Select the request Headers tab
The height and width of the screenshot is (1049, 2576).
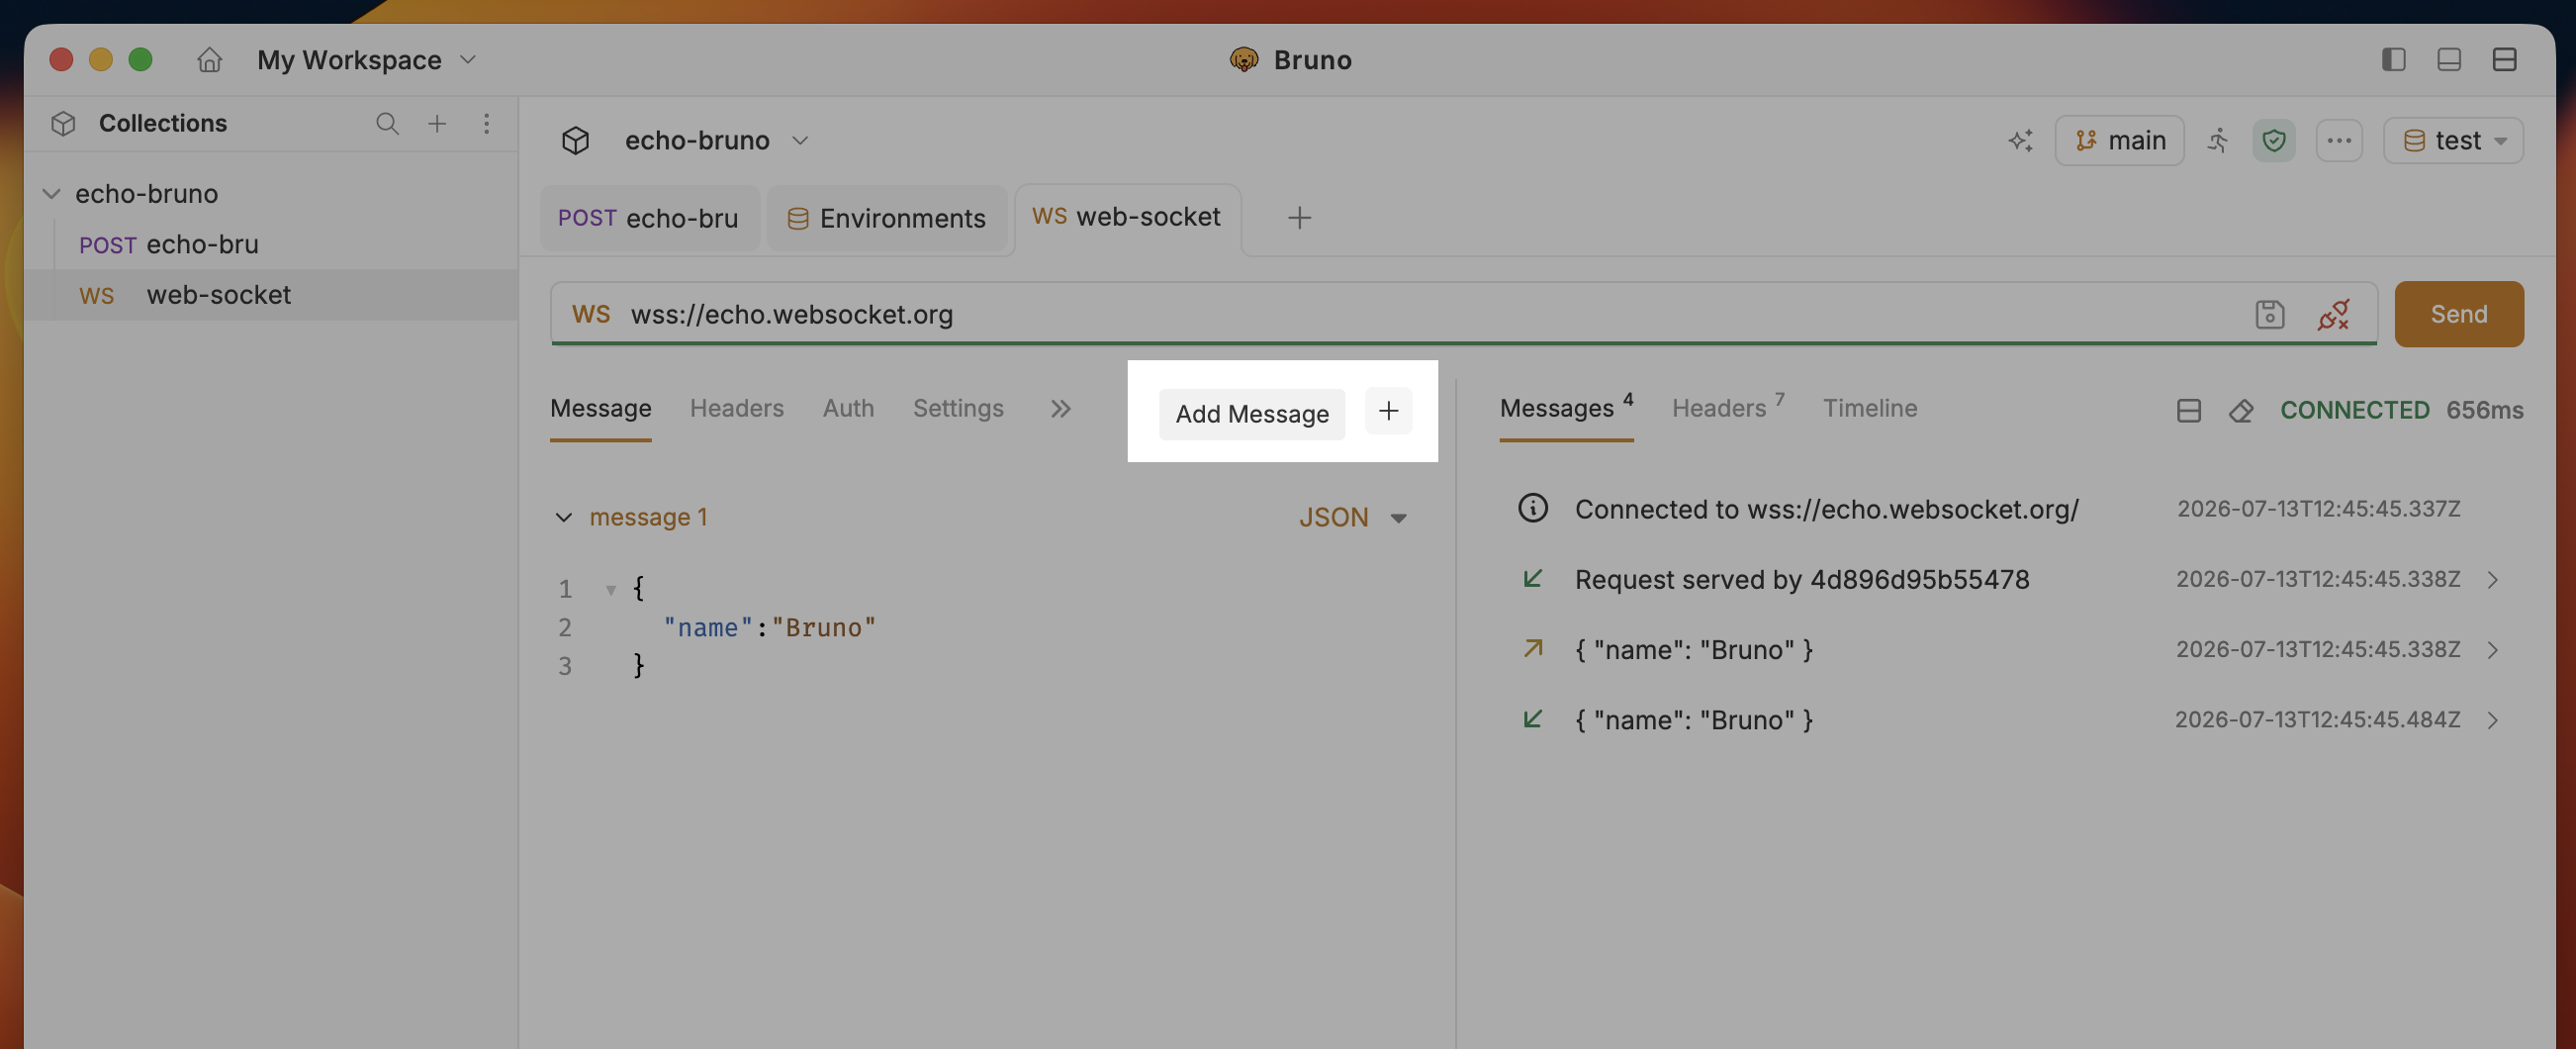pos(736,408)
